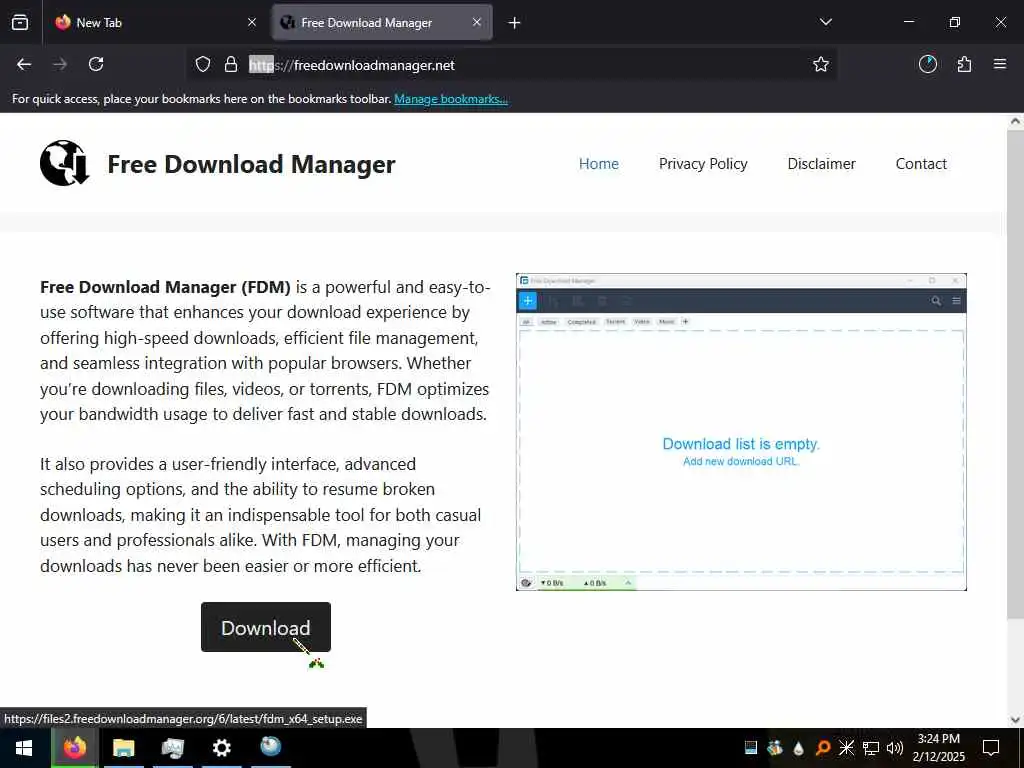Screen dimensions: 1024x768
Task: Open the circular gauge icon in the Firefox toolbar
Action: 928,64
